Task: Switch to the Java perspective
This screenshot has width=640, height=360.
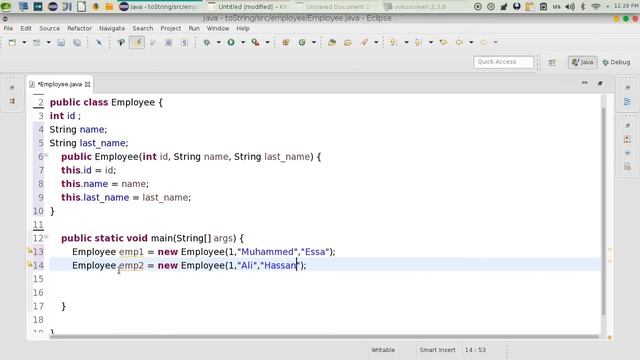Action: [x=582, y=62]
